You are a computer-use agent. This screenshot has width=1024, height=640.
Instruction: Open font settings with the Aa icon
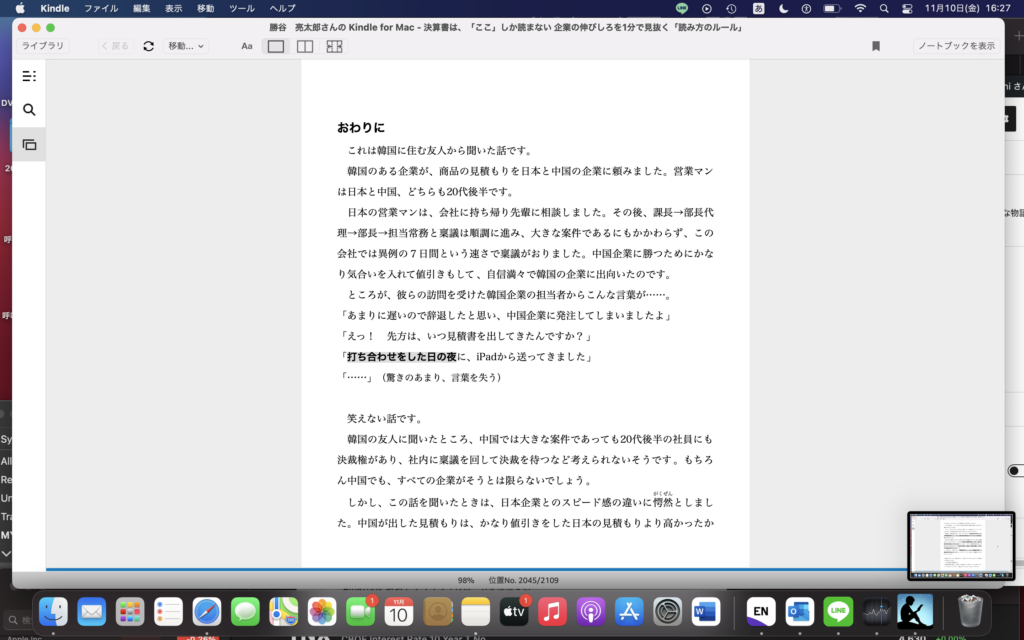(x=247, y=46)
